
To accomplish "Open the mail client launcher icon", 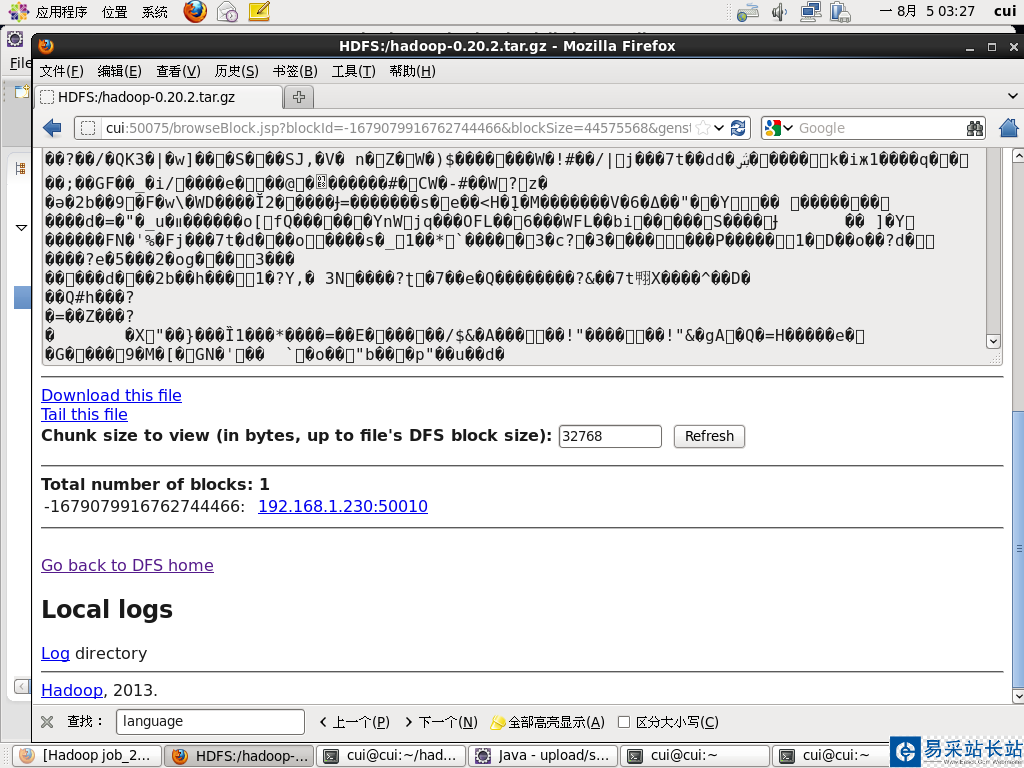I will click(x=227, y=11).
